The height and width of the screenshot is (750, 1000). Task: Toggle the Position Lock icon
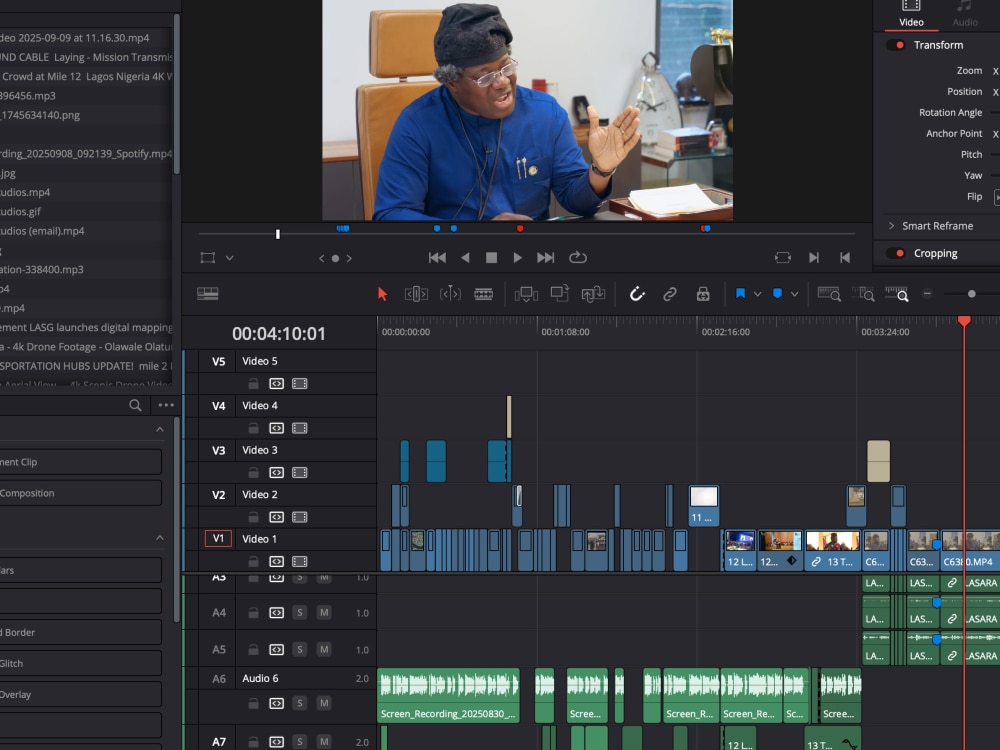click(703, 294)
